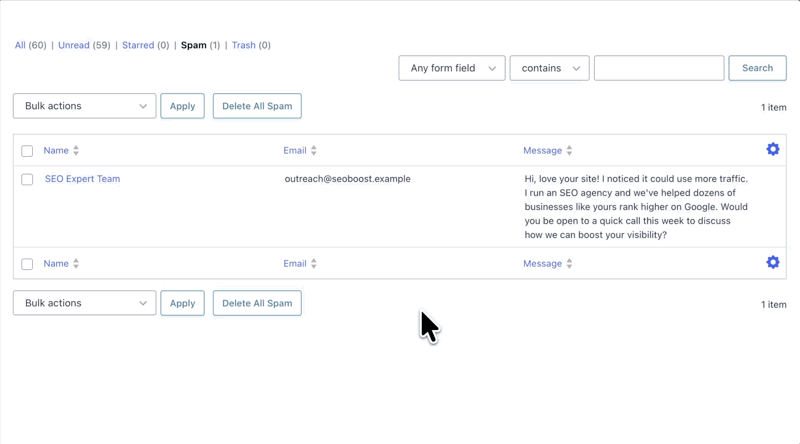Expand the contains operator dropdown

549,68
